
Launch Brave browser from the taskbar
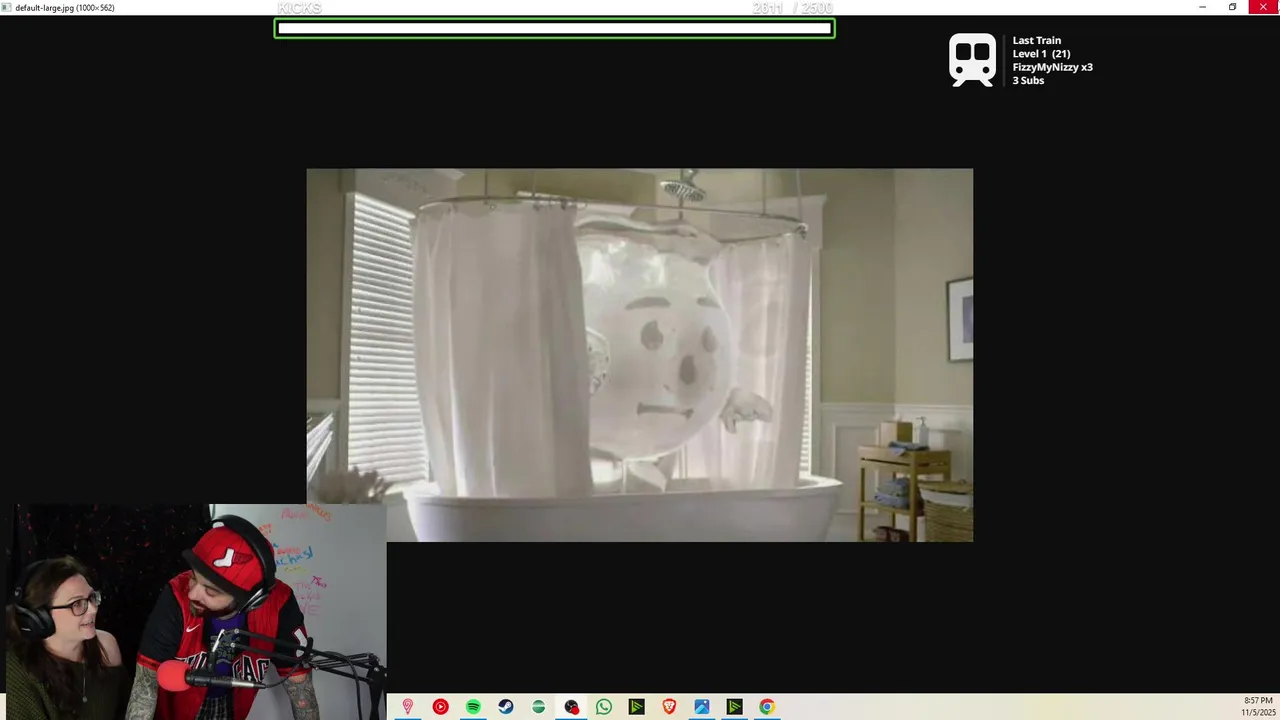click(669, 707)
